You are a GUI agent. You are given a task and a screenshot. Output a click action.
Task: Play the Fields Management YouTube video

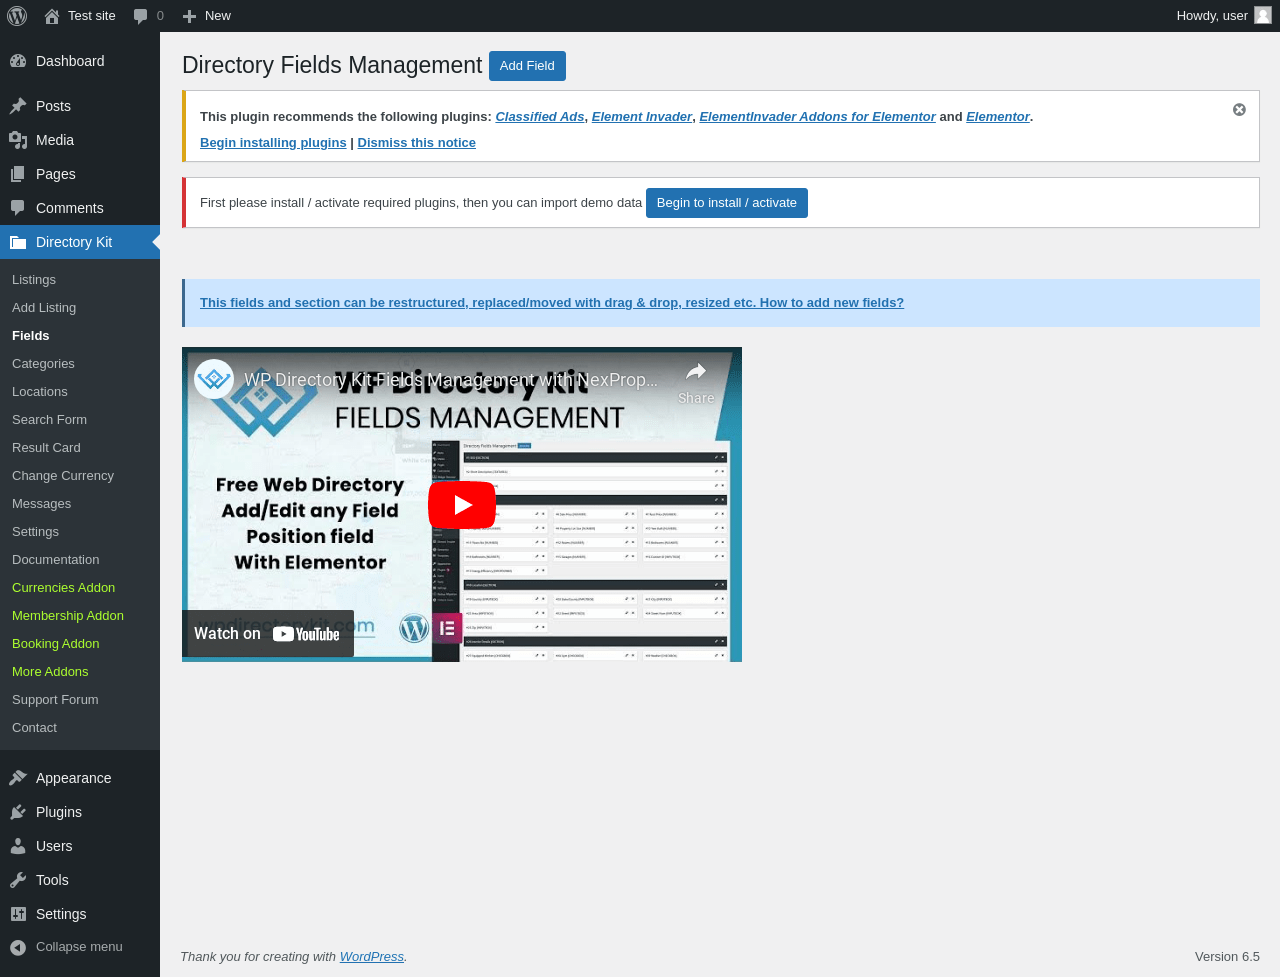click(x=462, y=505)
